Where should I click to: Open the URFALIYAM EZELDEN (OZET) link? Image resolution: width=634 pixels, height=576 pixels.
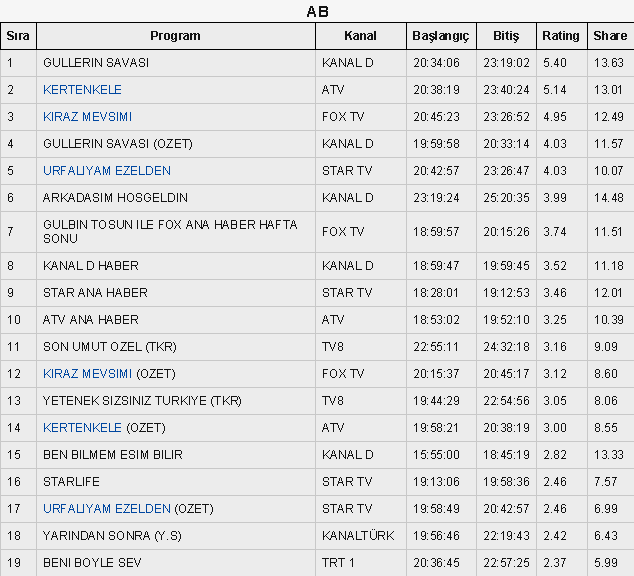click(107, 508)
